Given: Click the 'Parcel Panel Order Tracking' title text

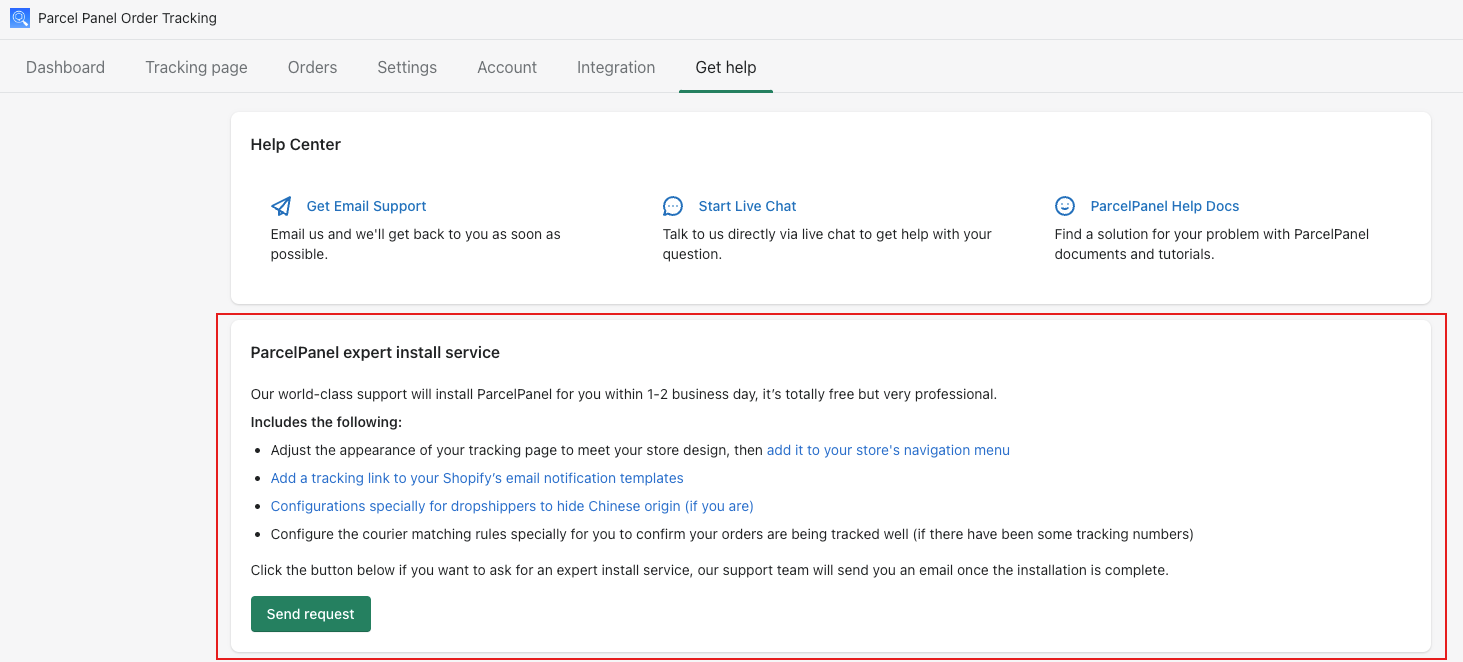Looking at the screenshot, I should (x=127, y=18).
